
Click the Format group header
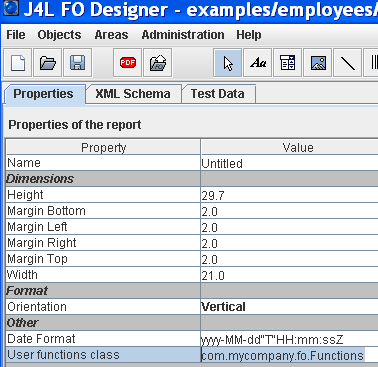coord(103,291)
